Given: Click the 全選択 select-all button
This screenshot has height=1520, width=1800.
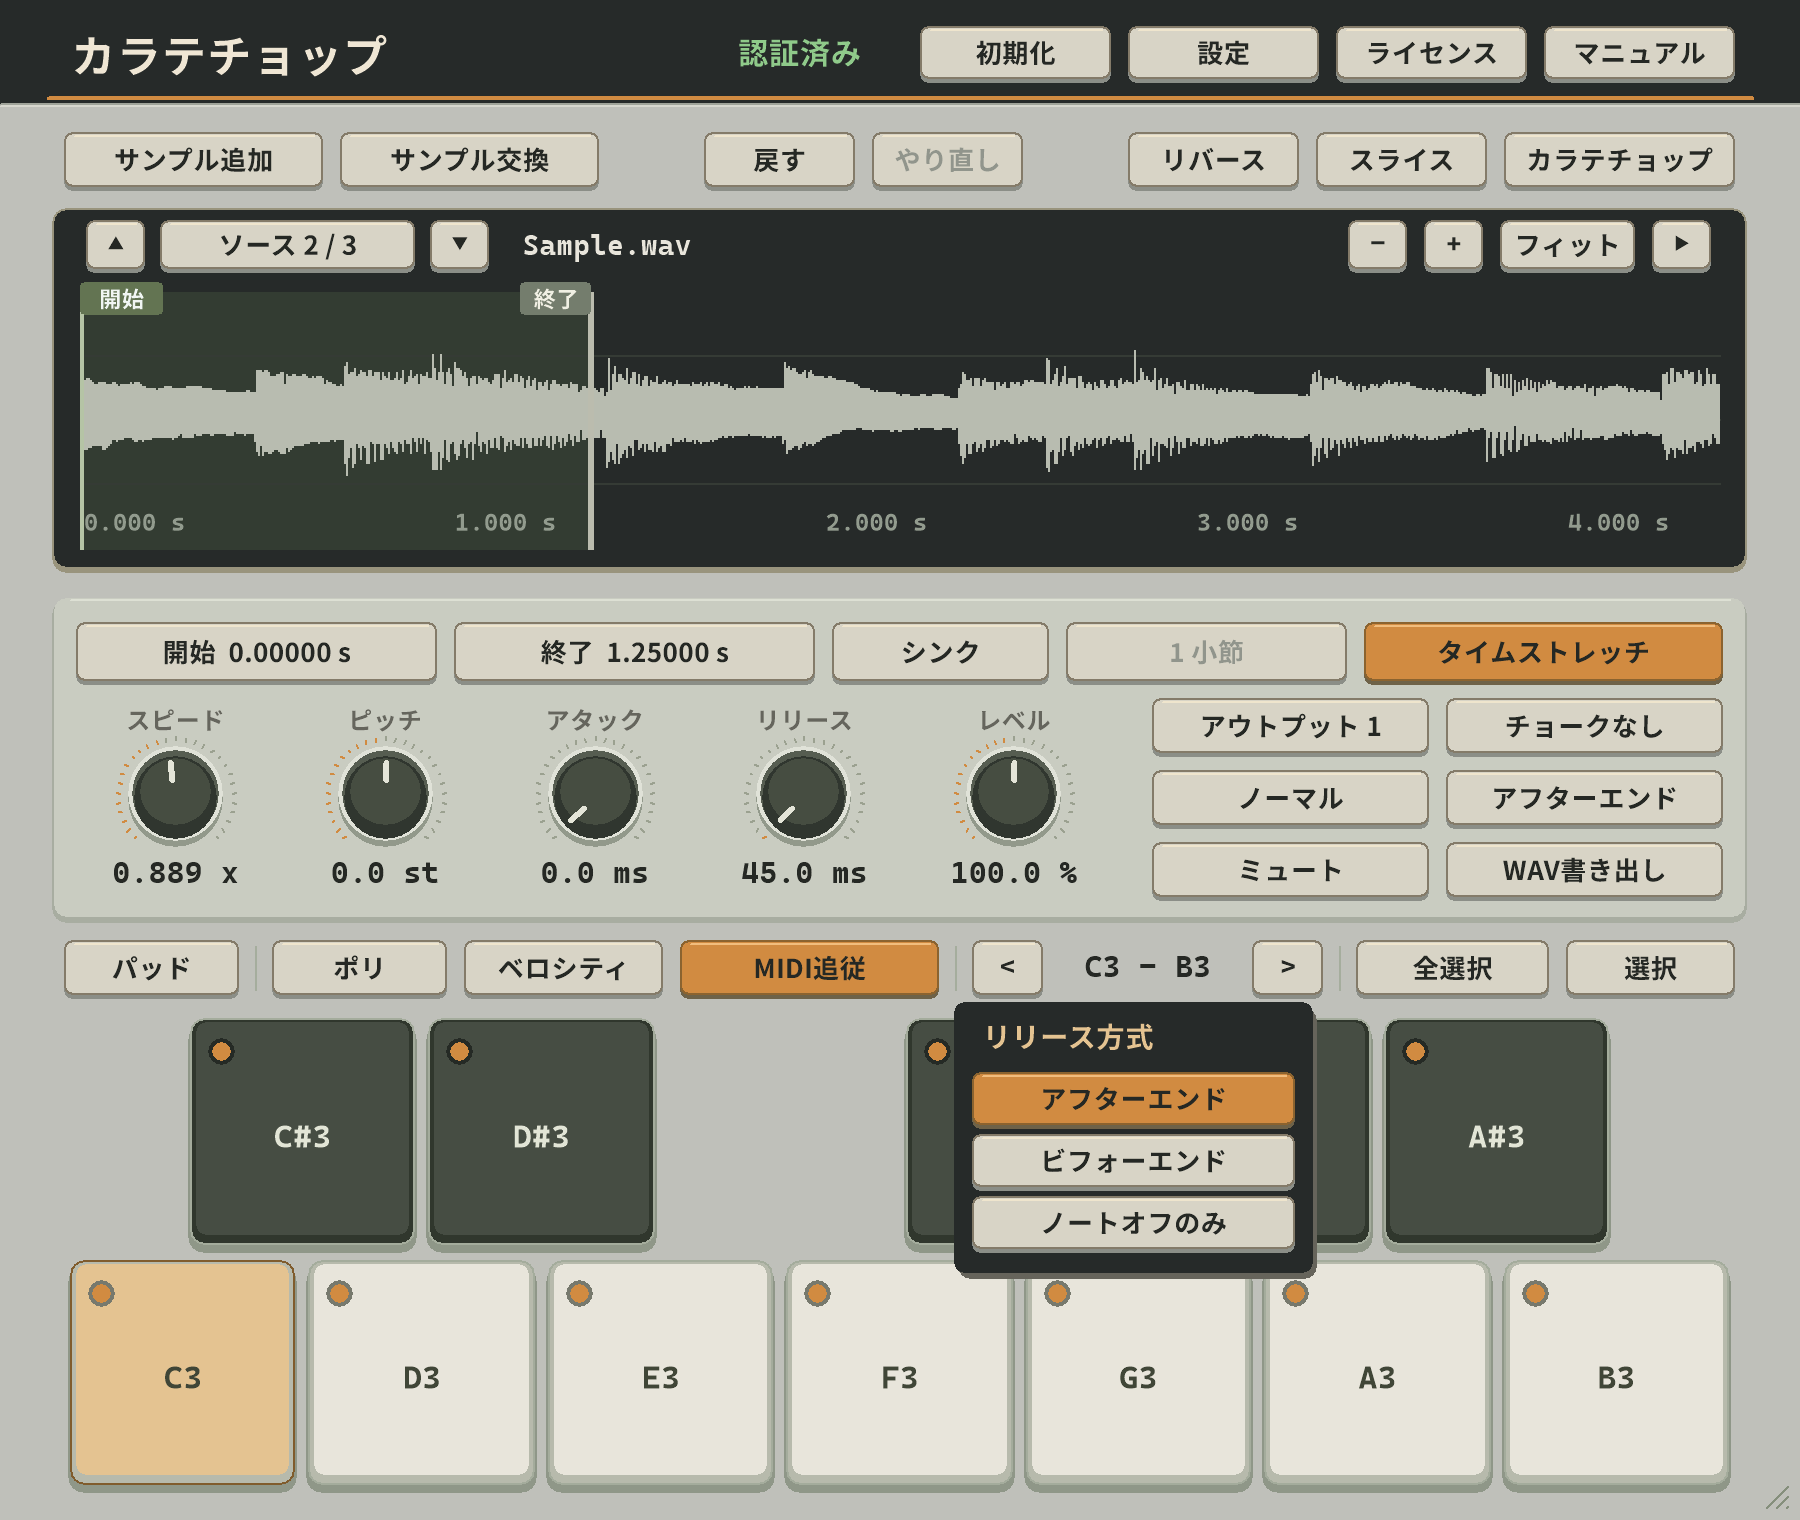Looking at the screenshot, I should coord(1452,967).
